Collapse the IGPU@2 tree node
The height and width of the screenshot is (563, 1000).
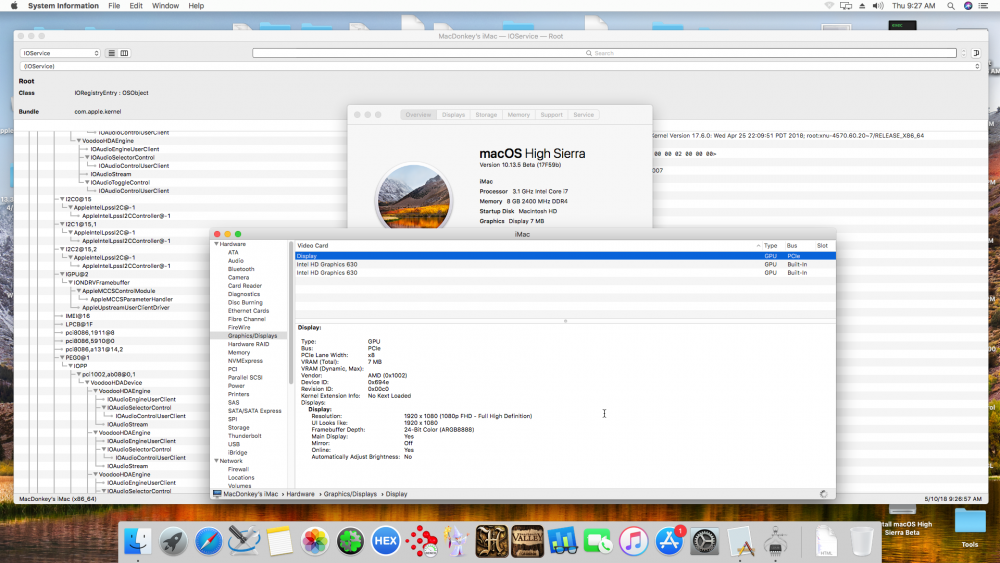62,274
